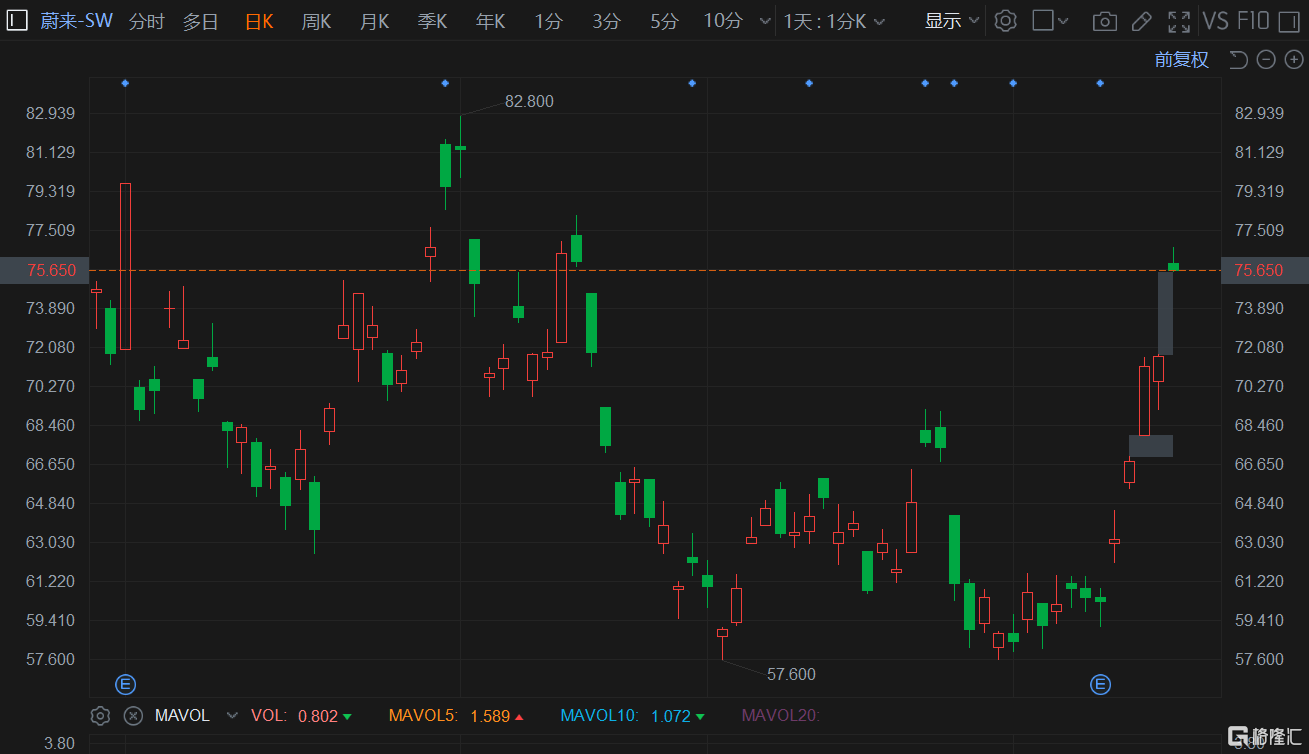Click the layout square icon in toolbar
The width and height of the screenshot is (1309, 754).
click(1043, 21)
